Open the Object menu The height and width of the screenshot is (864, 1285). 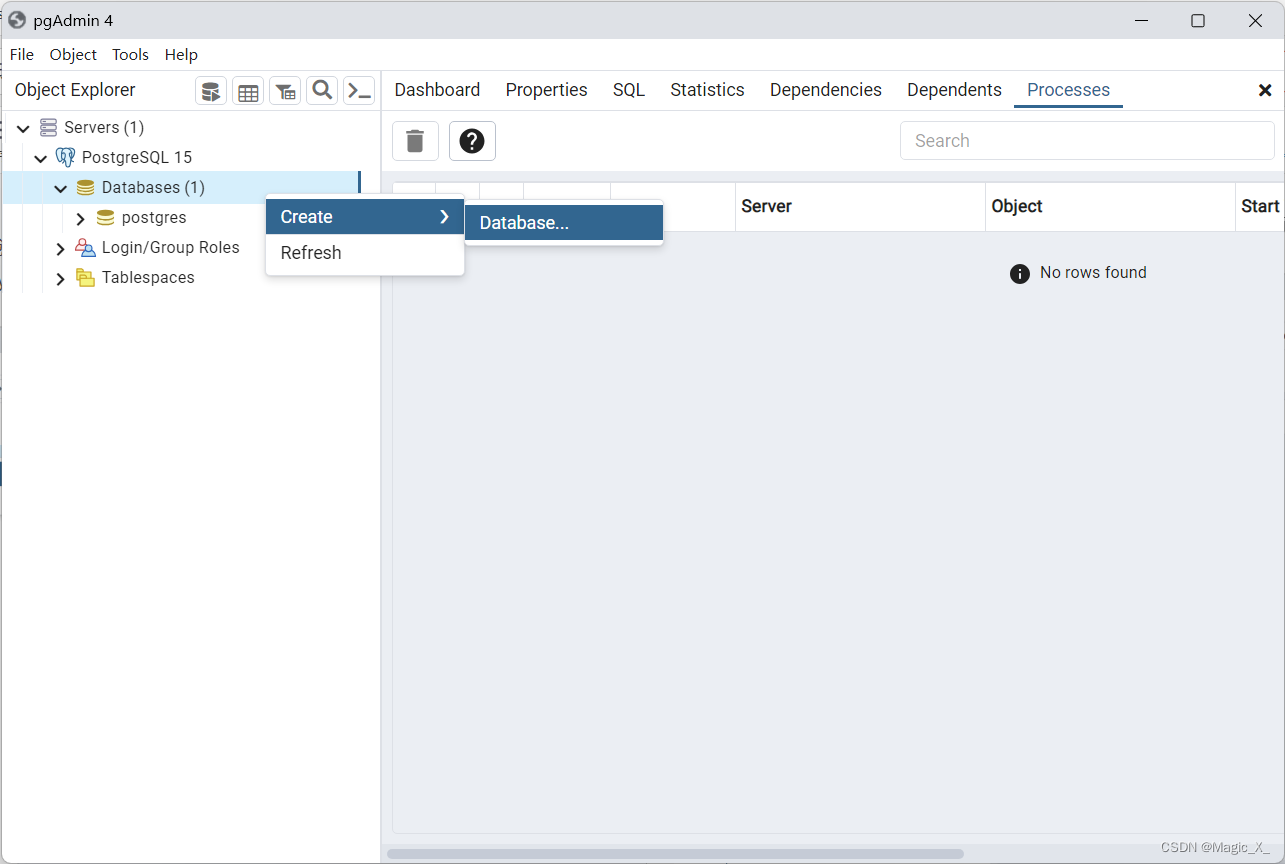[x=73, y=54]
